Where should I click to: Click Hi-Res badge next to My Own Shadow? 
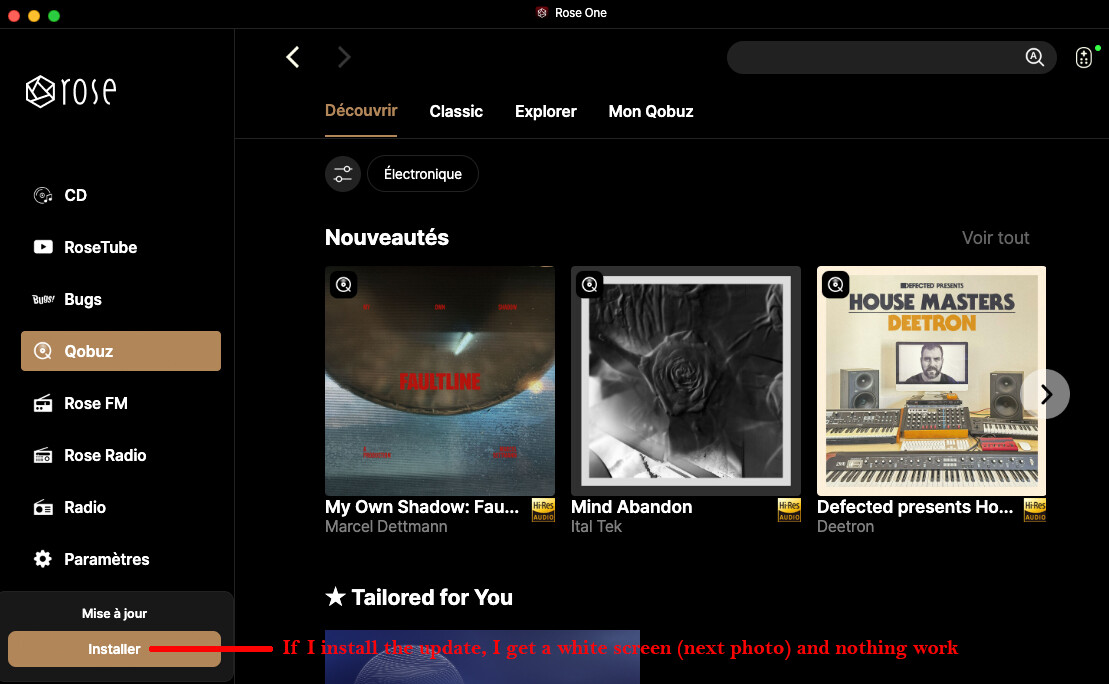[543, 510]
